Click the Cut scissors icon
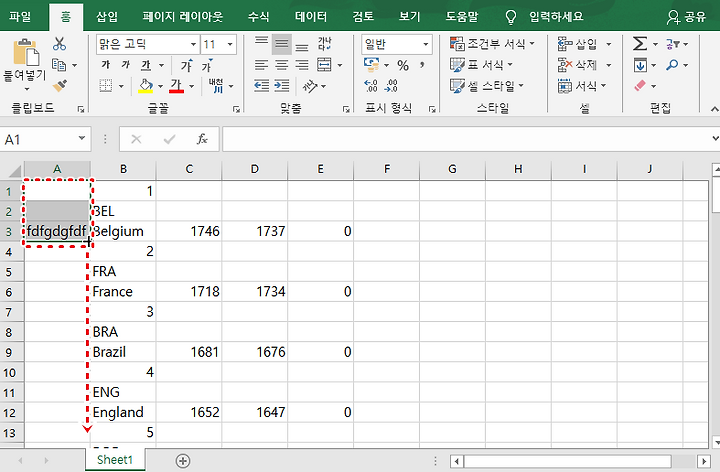Screen dimensions: 720x472 click(59, 44)
